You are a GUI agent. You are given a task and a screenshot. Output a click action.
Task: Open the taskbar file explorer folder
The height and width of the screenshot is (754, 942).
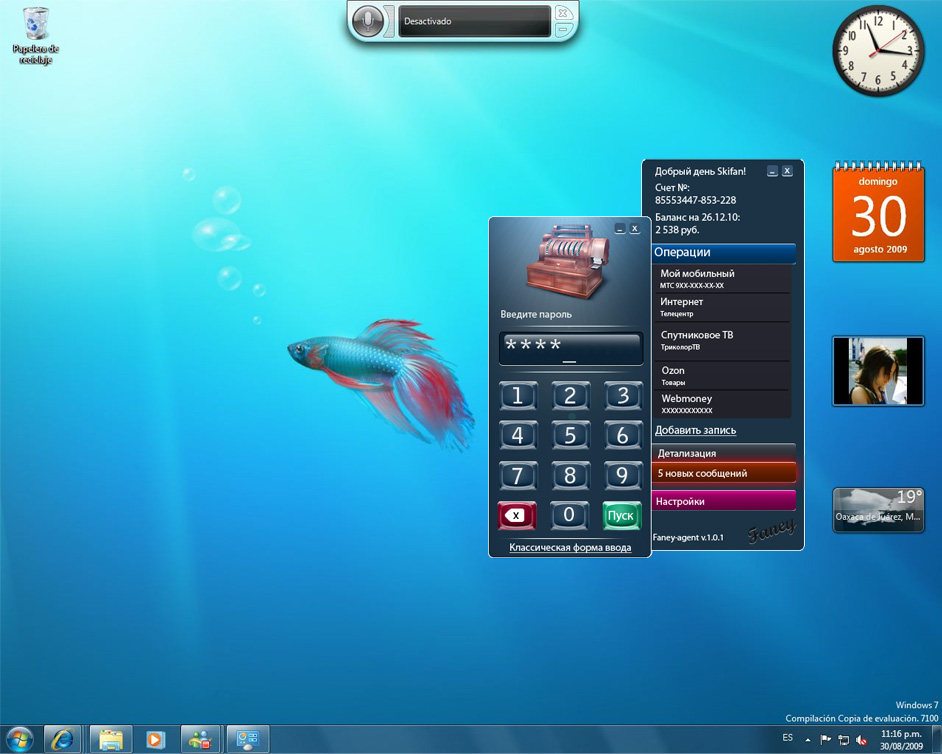[111, 739]
